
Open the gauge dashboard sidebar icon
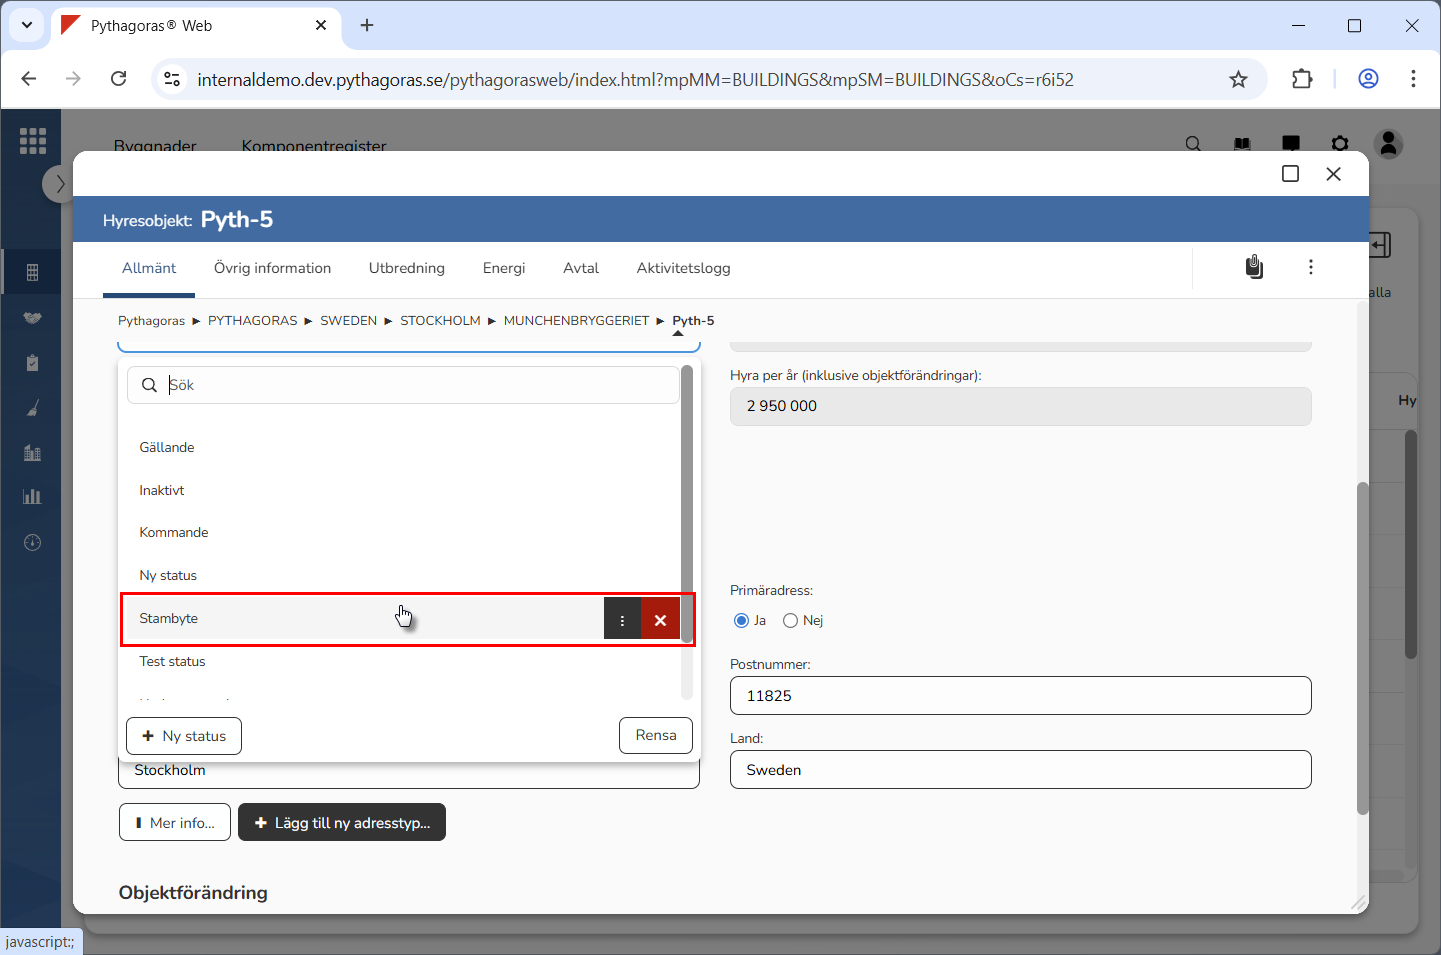32,543
